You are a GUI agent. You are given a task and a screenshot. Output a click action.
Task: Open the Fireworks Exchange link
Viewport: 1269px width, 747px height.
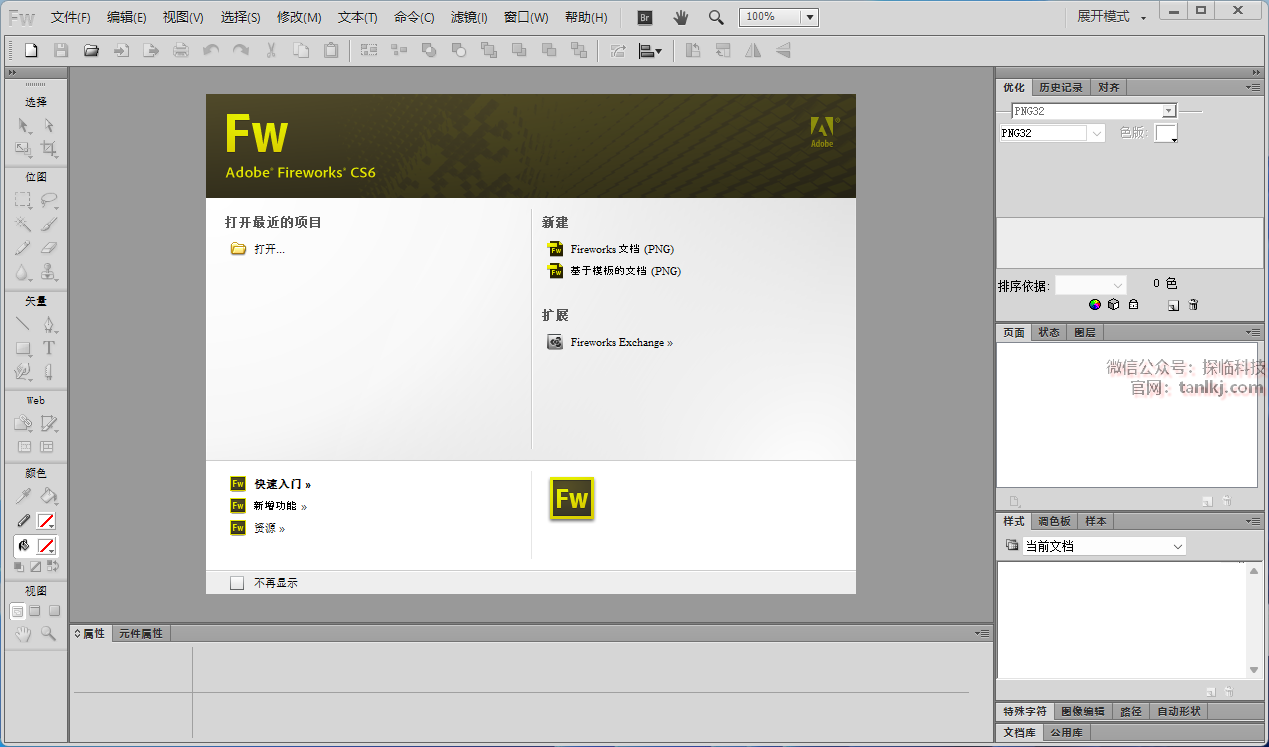coord(621,342)
